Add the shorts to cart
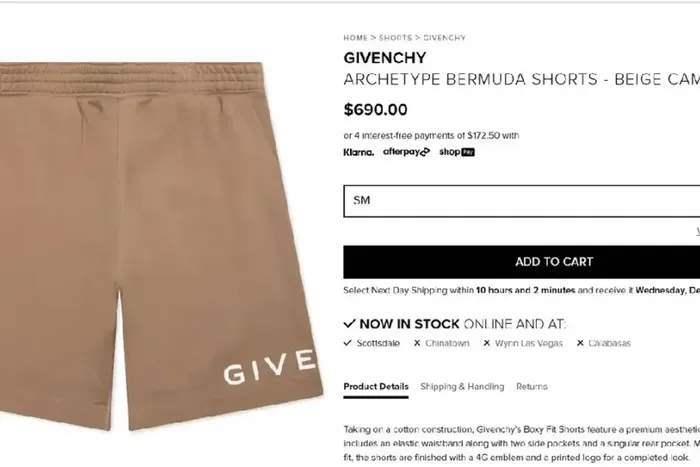Image resolution: width=700 pixels, height=467 pixels. pyautogui.click(x=521, y=262)
